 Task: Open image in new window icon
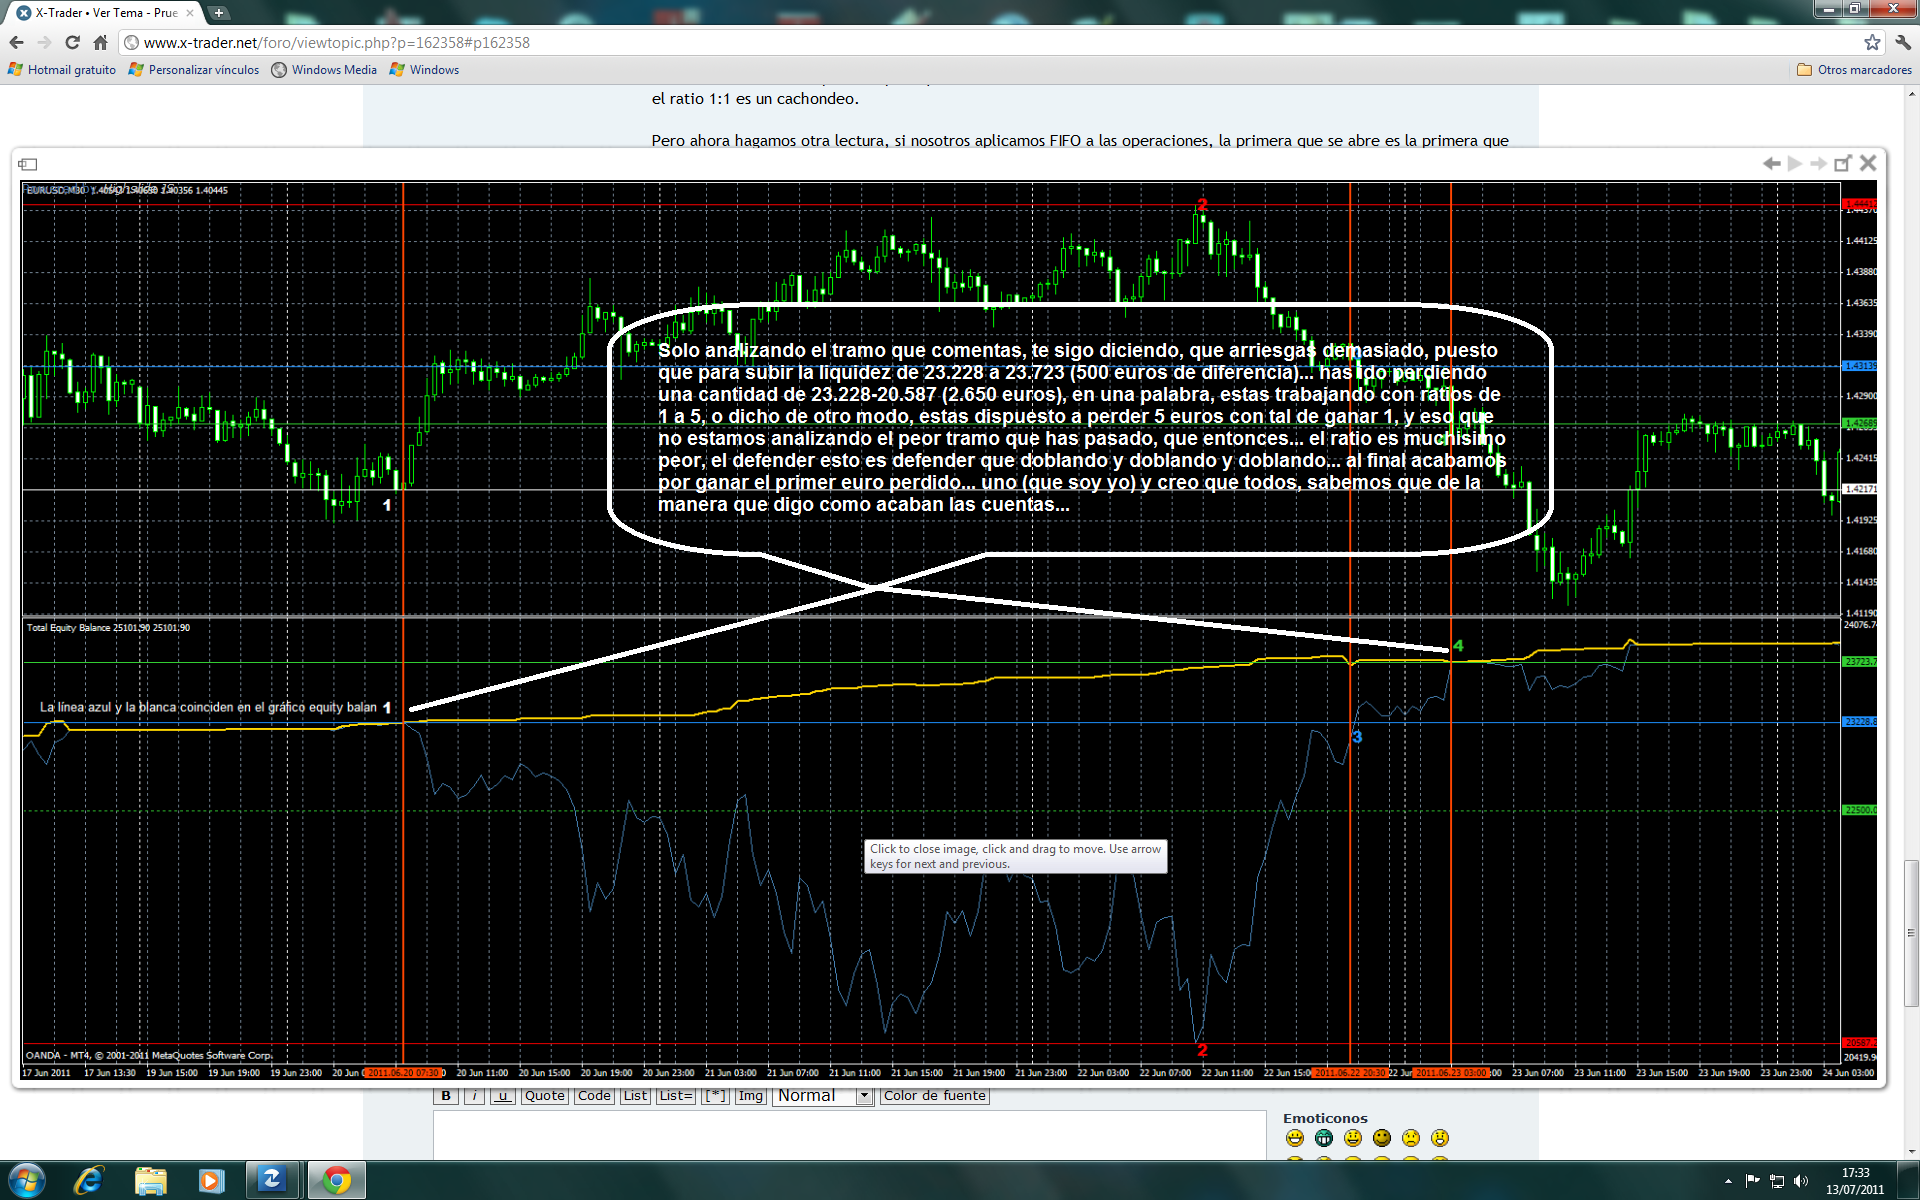coord(1842,163)
